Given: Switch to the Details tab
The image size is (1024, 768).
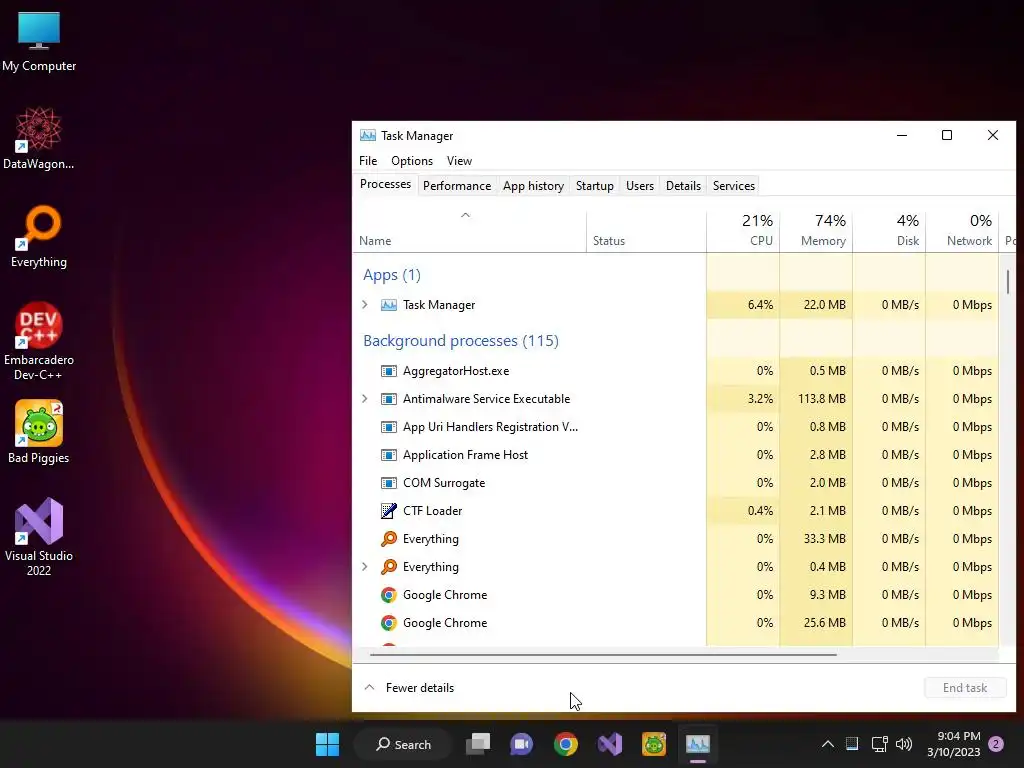Looking at the screenshot, I should click(683, 185).
